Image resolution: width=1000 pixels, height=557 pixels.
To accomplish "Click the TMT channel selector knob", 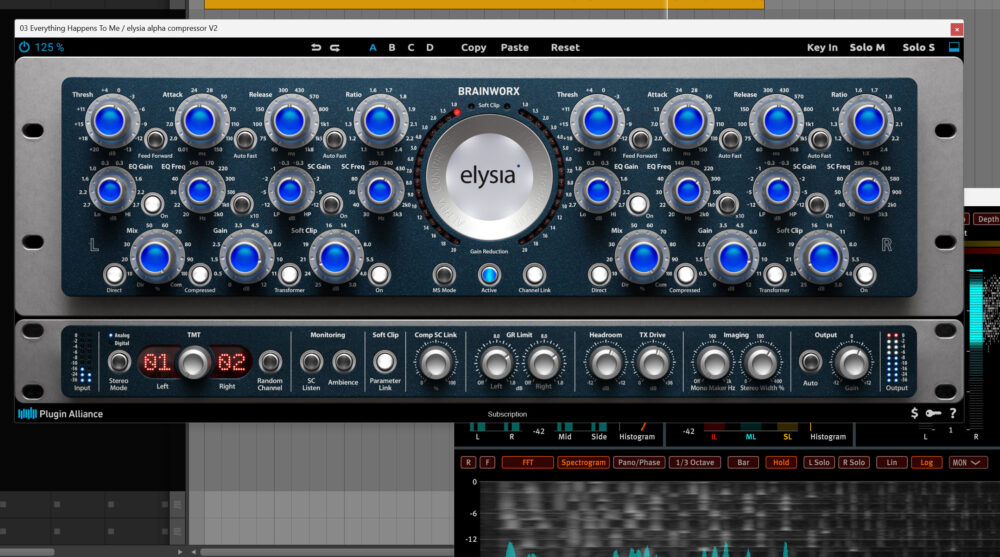I will coord(194,362).
